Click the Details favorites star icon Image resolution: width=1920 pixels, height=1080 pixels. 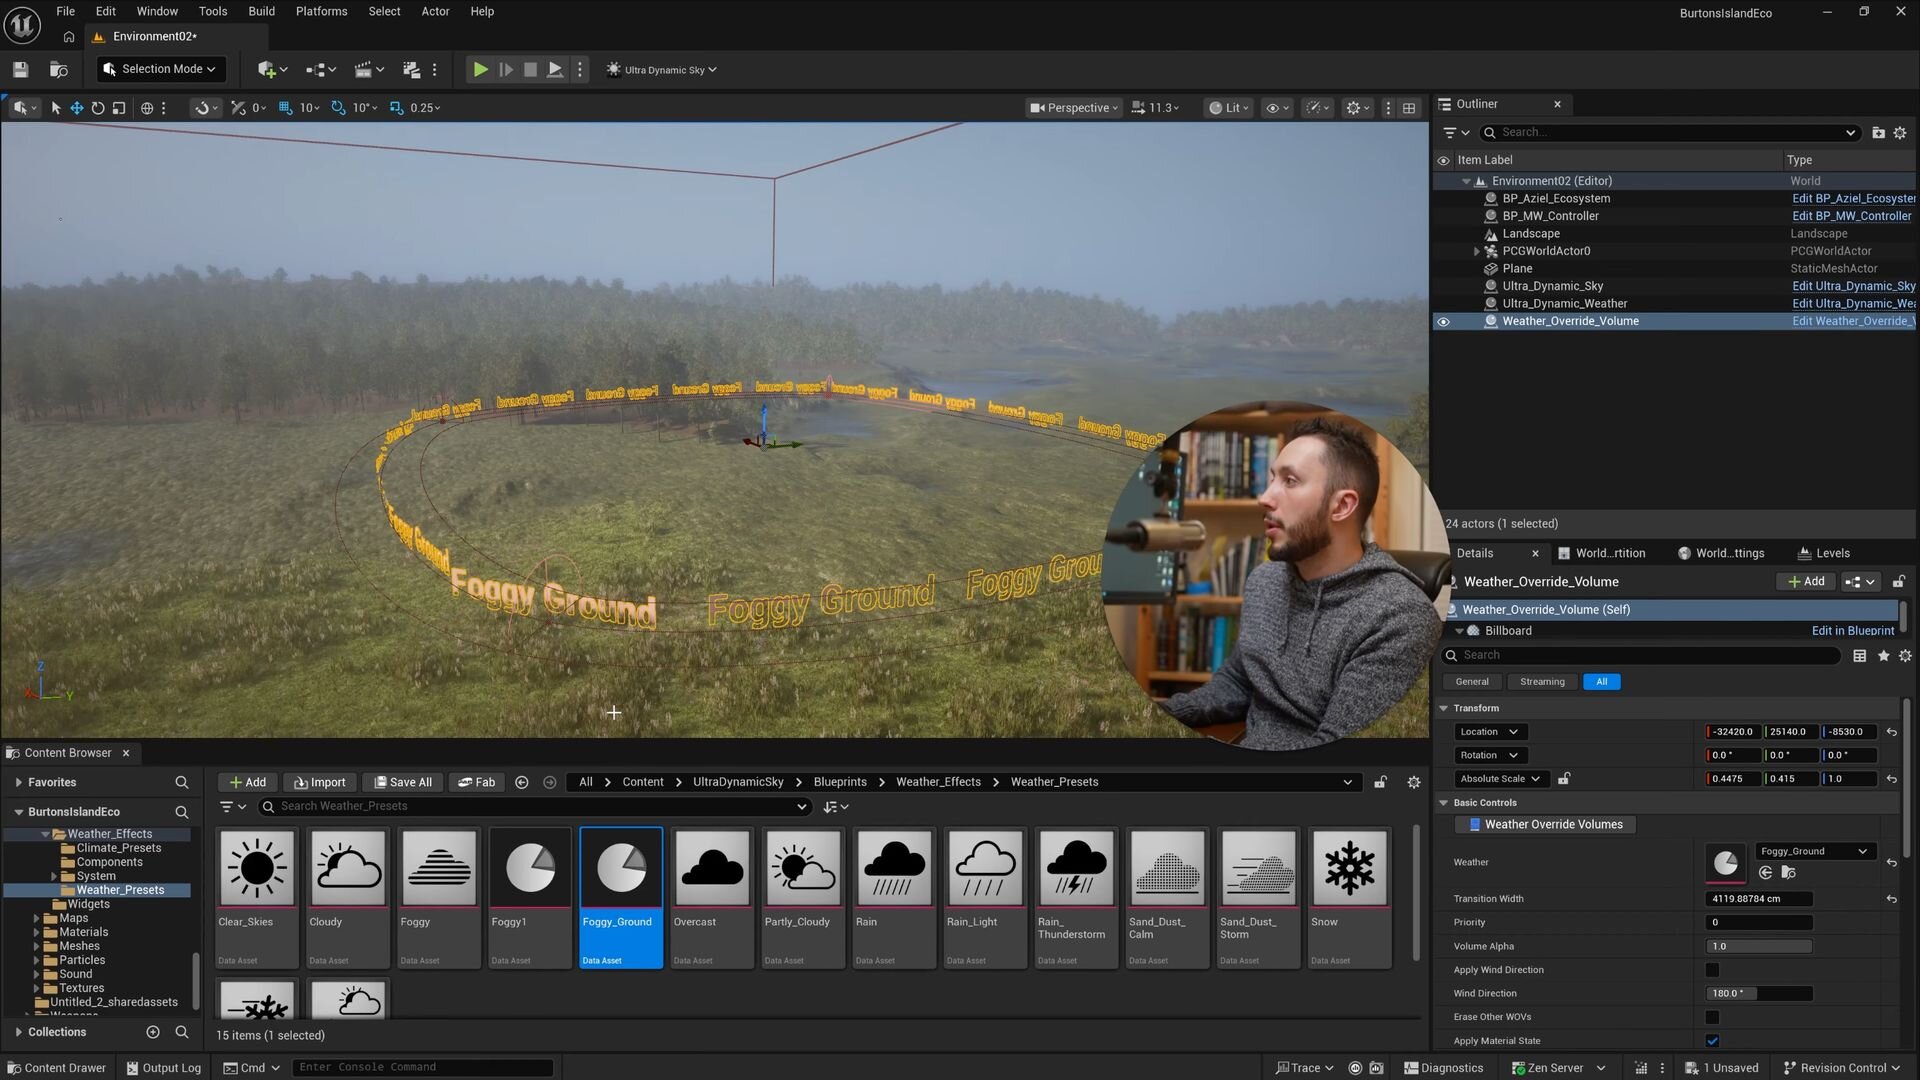1884,656
